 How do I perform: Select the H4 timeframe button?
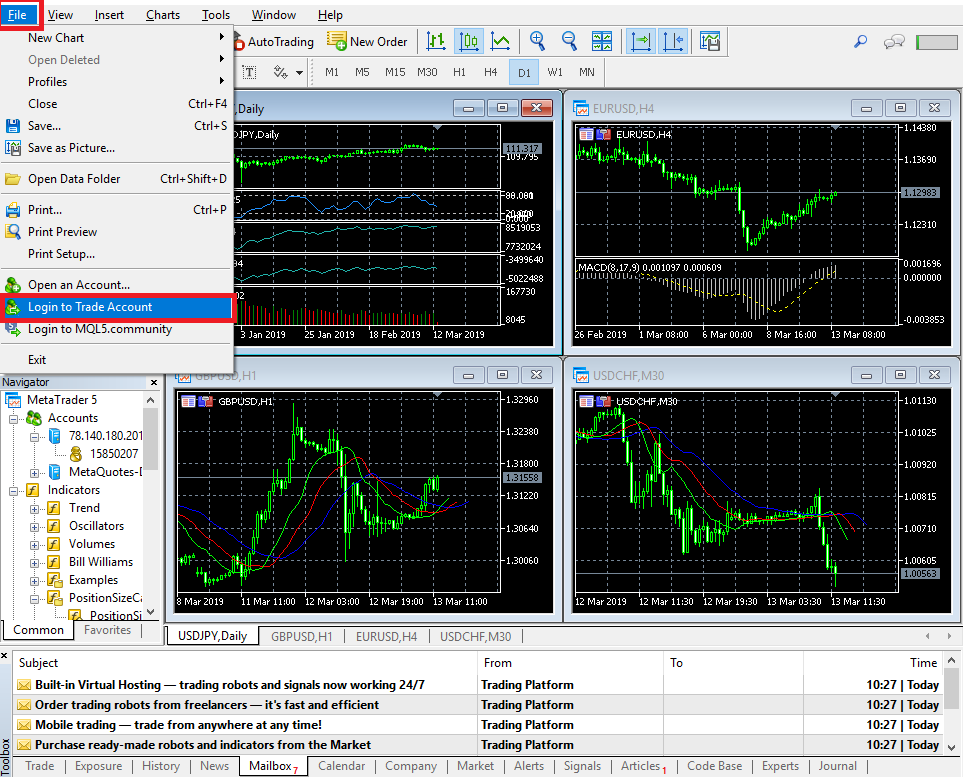click(x=490, y=72)
